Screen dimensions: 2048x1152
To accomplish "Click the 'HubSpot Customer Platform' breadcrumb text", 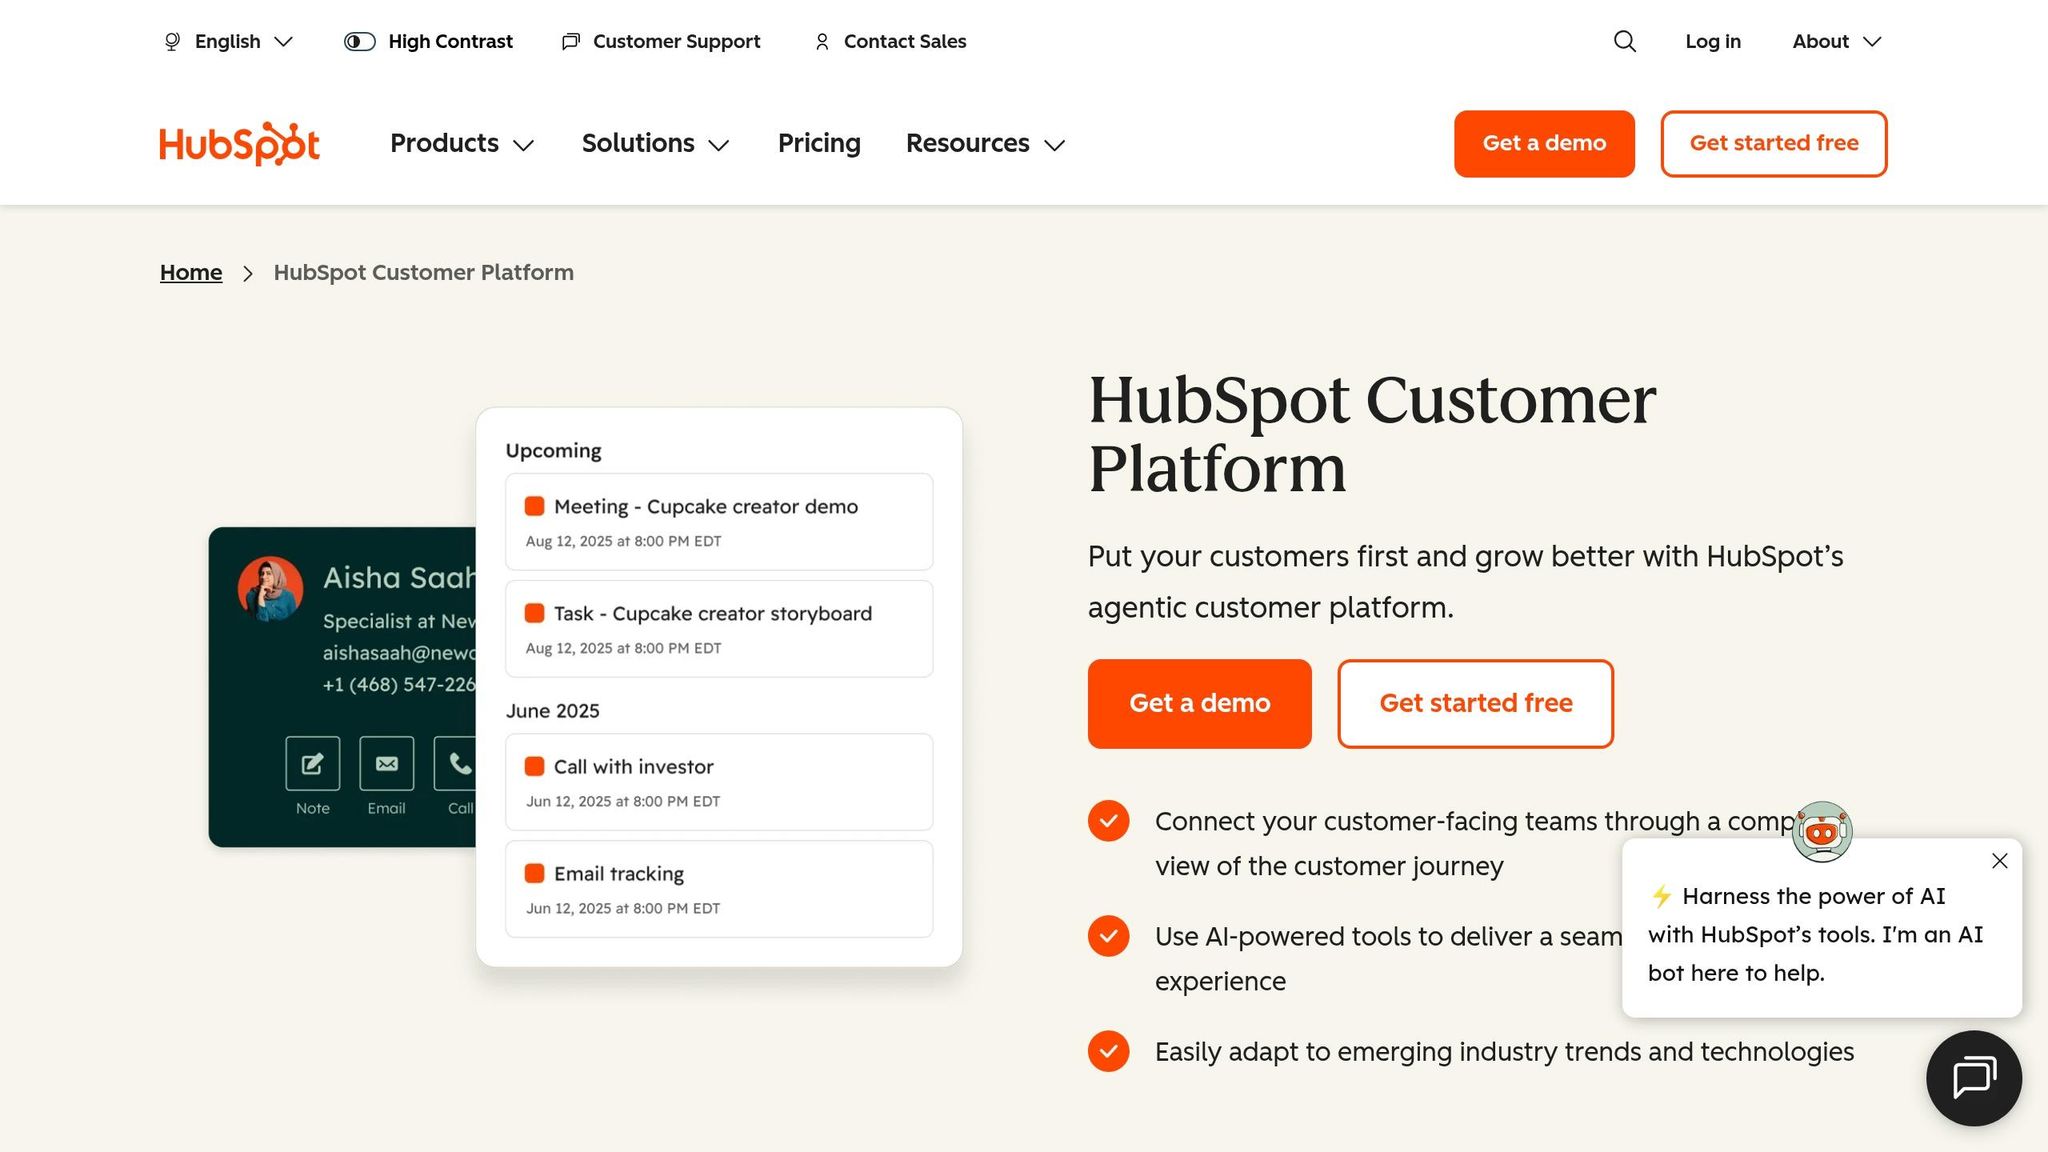I will pos(423,272).
